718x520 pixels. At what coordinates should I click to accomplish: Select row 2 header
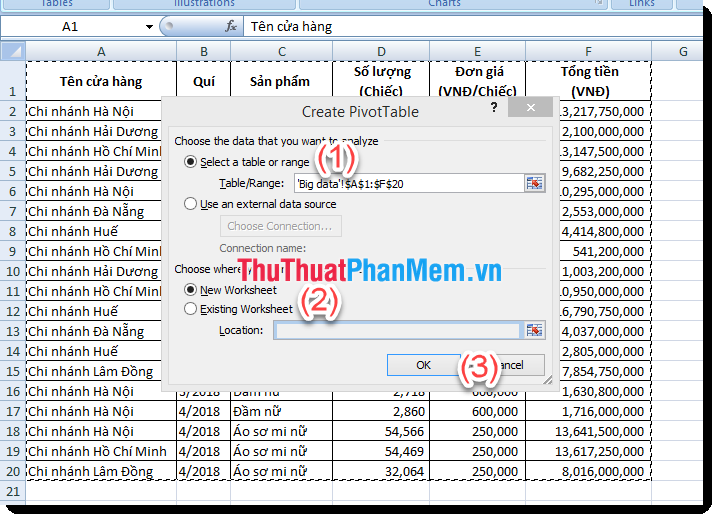pyautogui.click(x=13, y=111)
